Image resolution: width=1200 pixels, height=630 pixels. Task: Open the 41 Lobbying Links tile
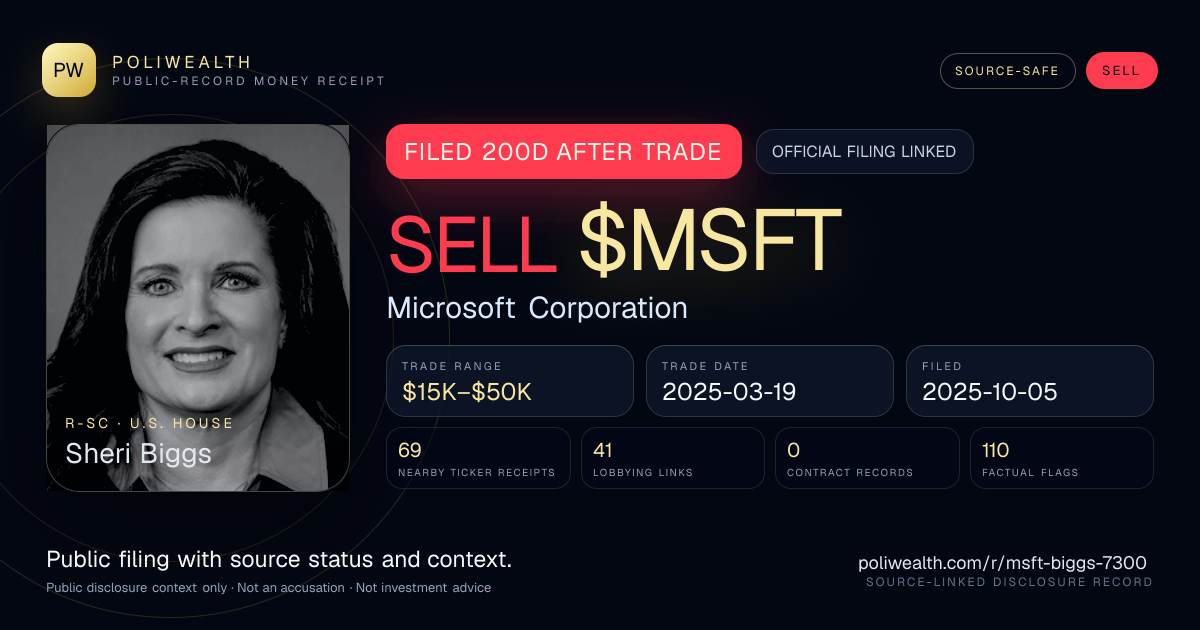tap(673, 458)
